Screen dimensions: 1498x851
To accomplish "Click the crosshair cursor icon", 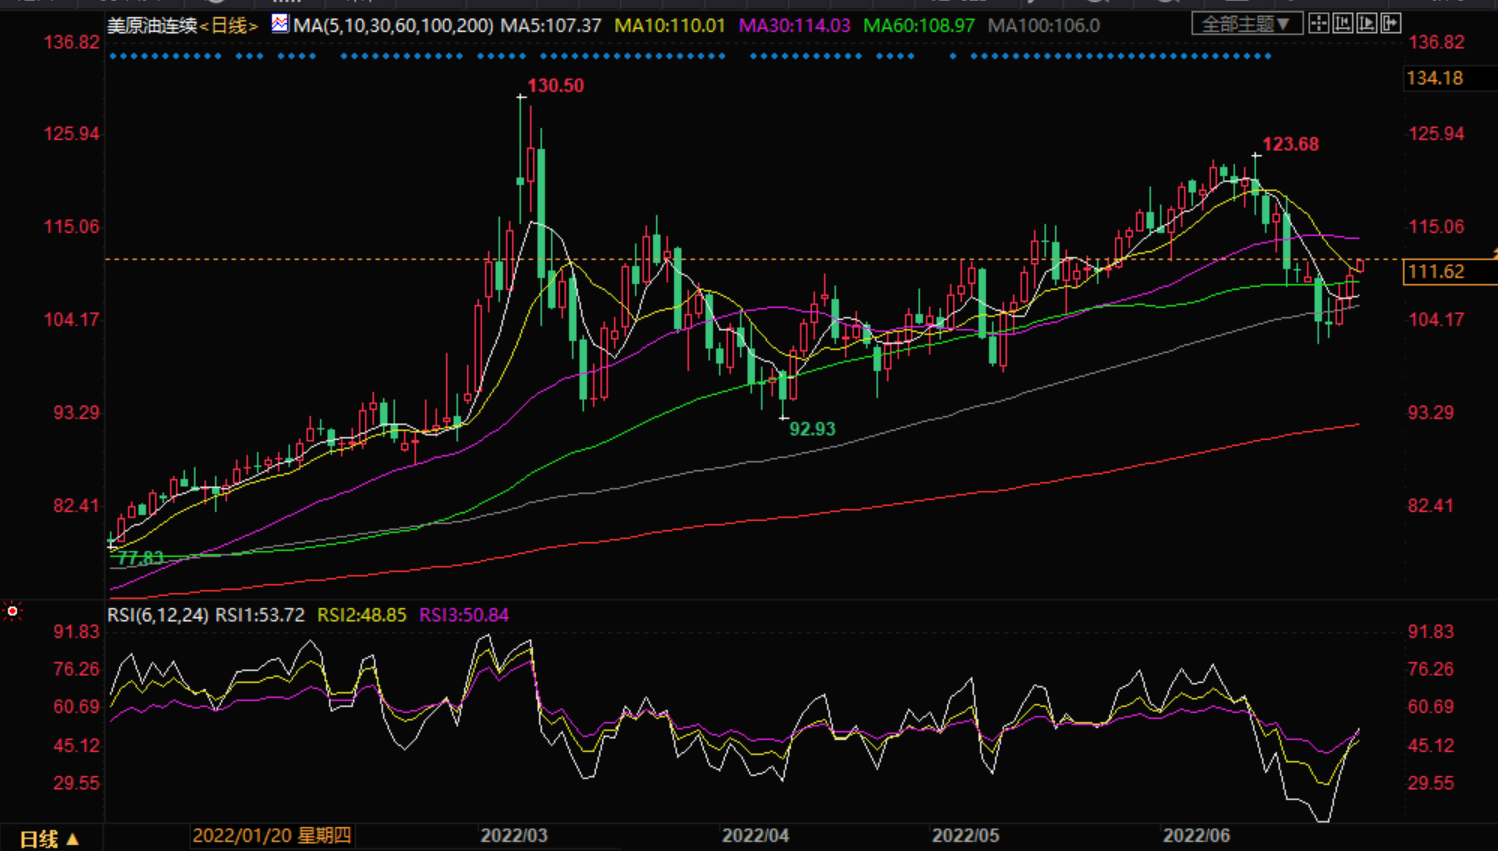I will 1319,23.
